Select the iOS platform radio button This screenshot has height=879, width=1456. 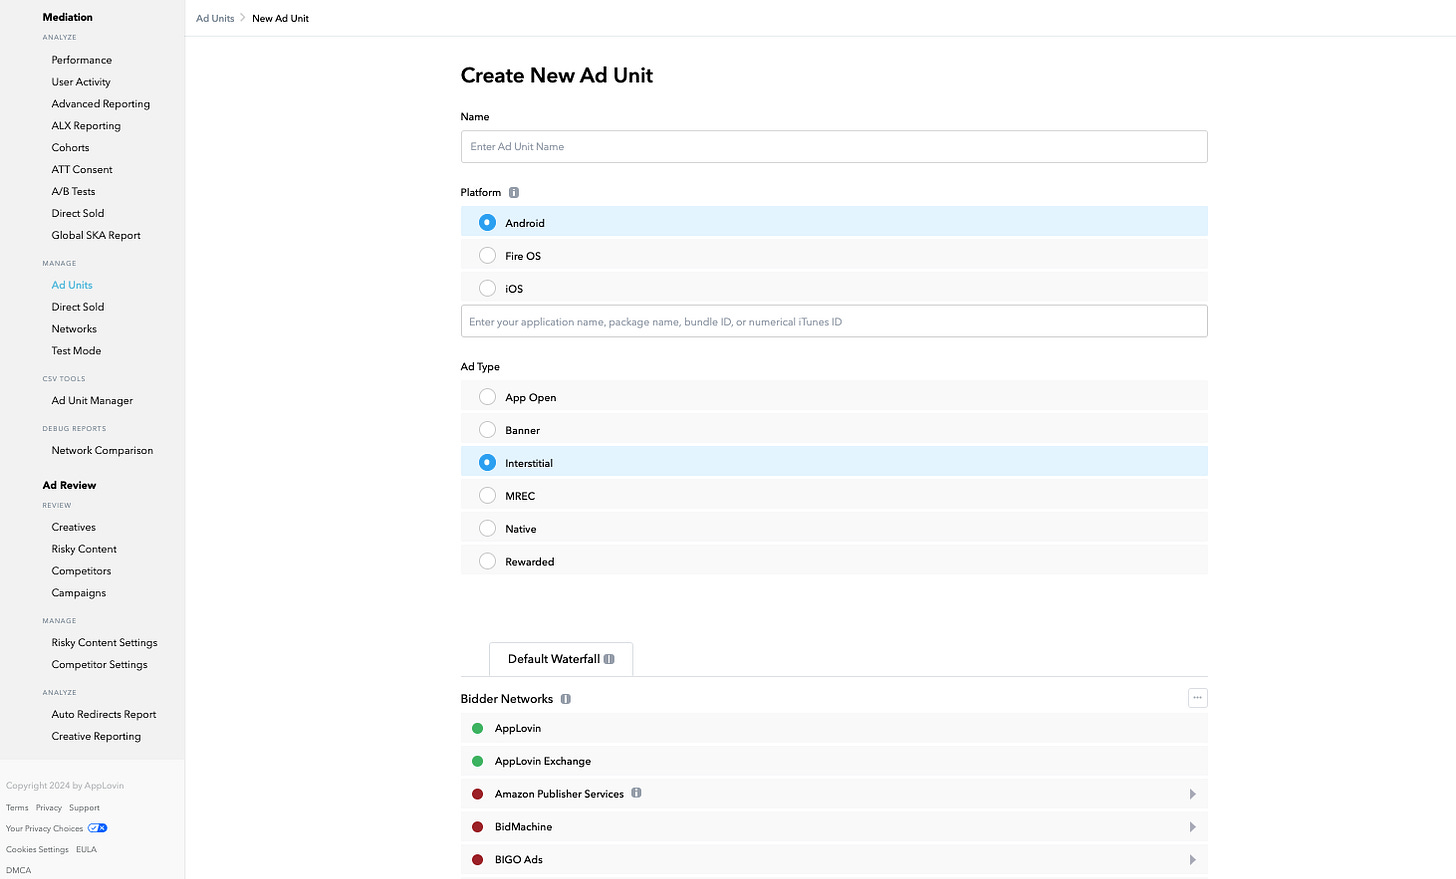coord(487,288)
